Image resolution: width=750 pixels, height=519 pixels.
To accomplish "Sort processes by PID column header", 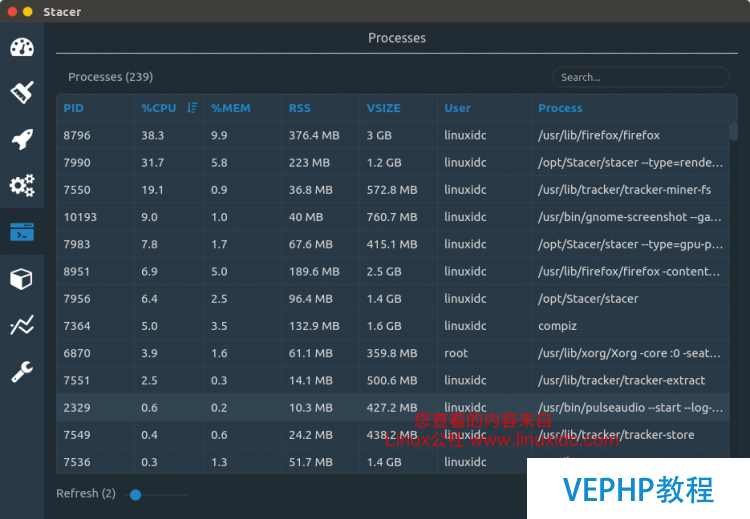I will (73, 108).
